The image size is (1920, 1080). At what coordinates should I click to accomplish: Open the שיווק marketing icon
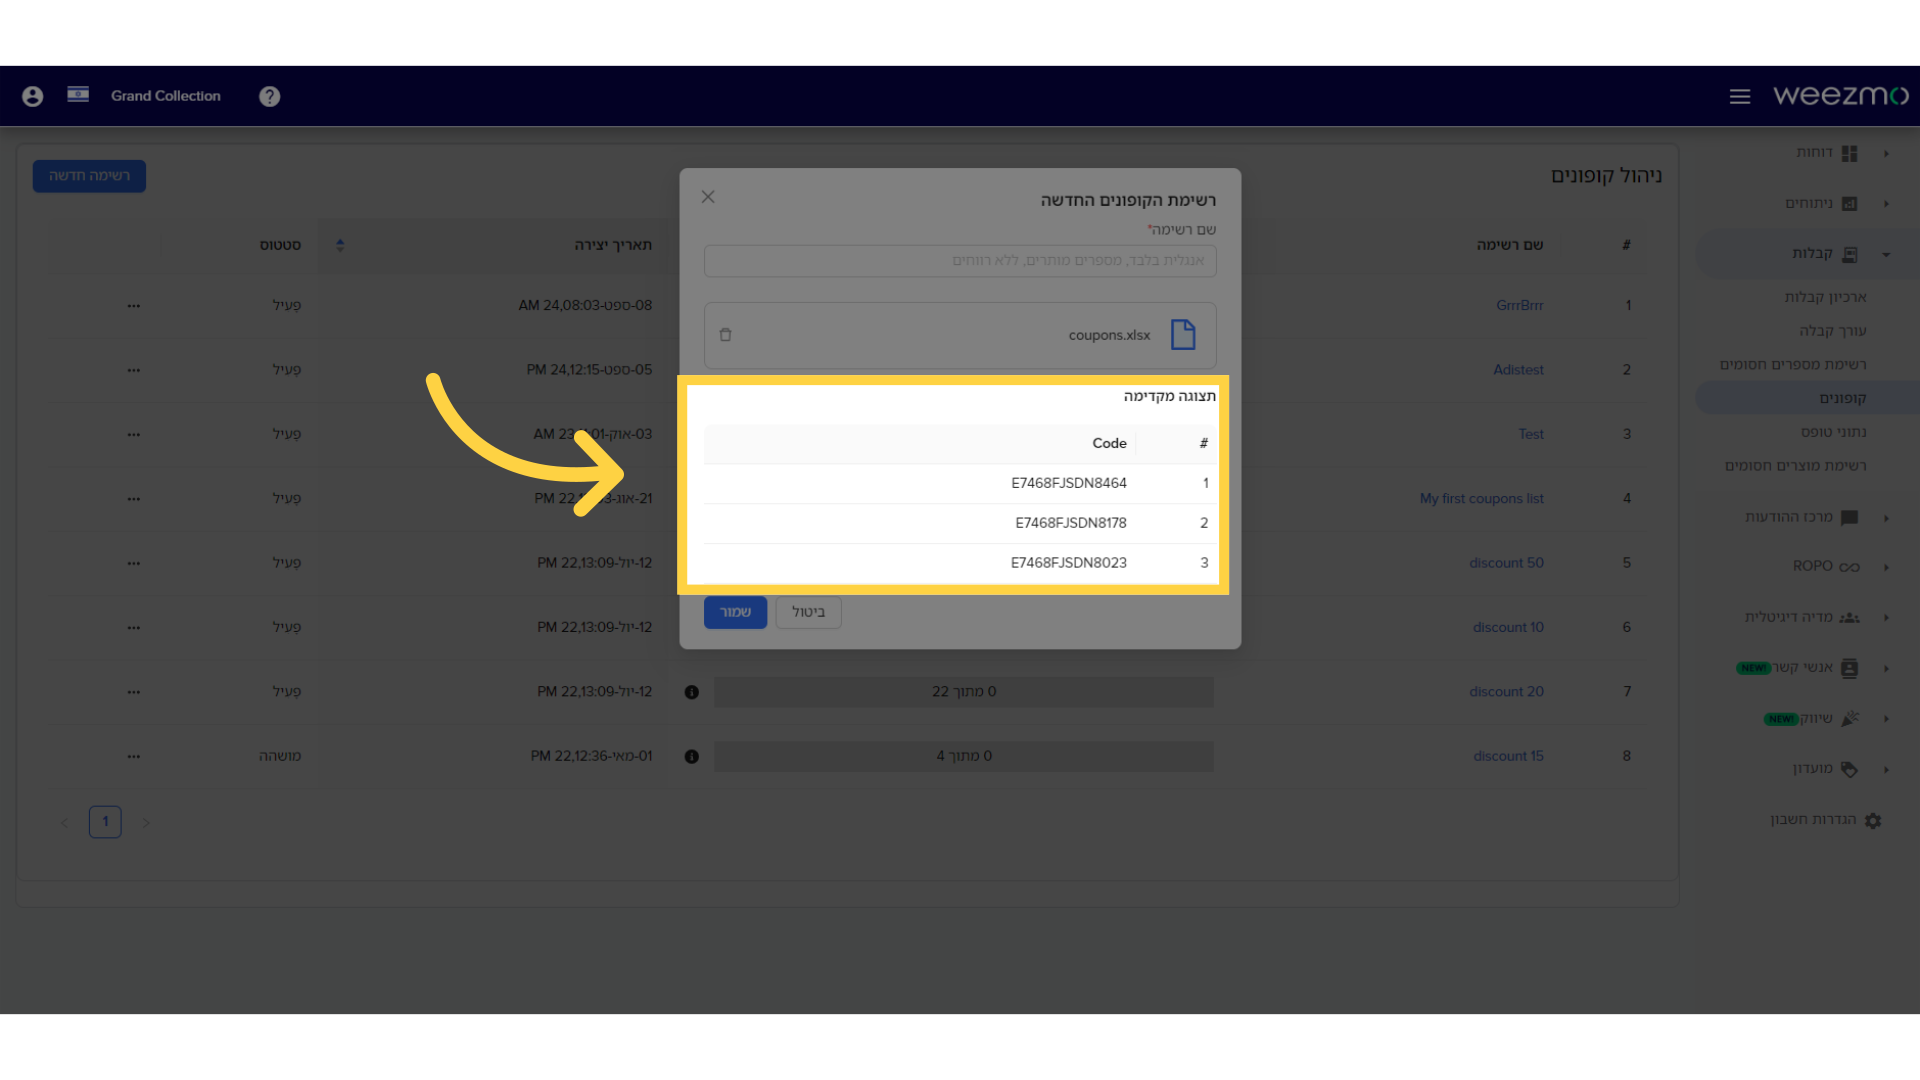click(x=1850, y=718)
